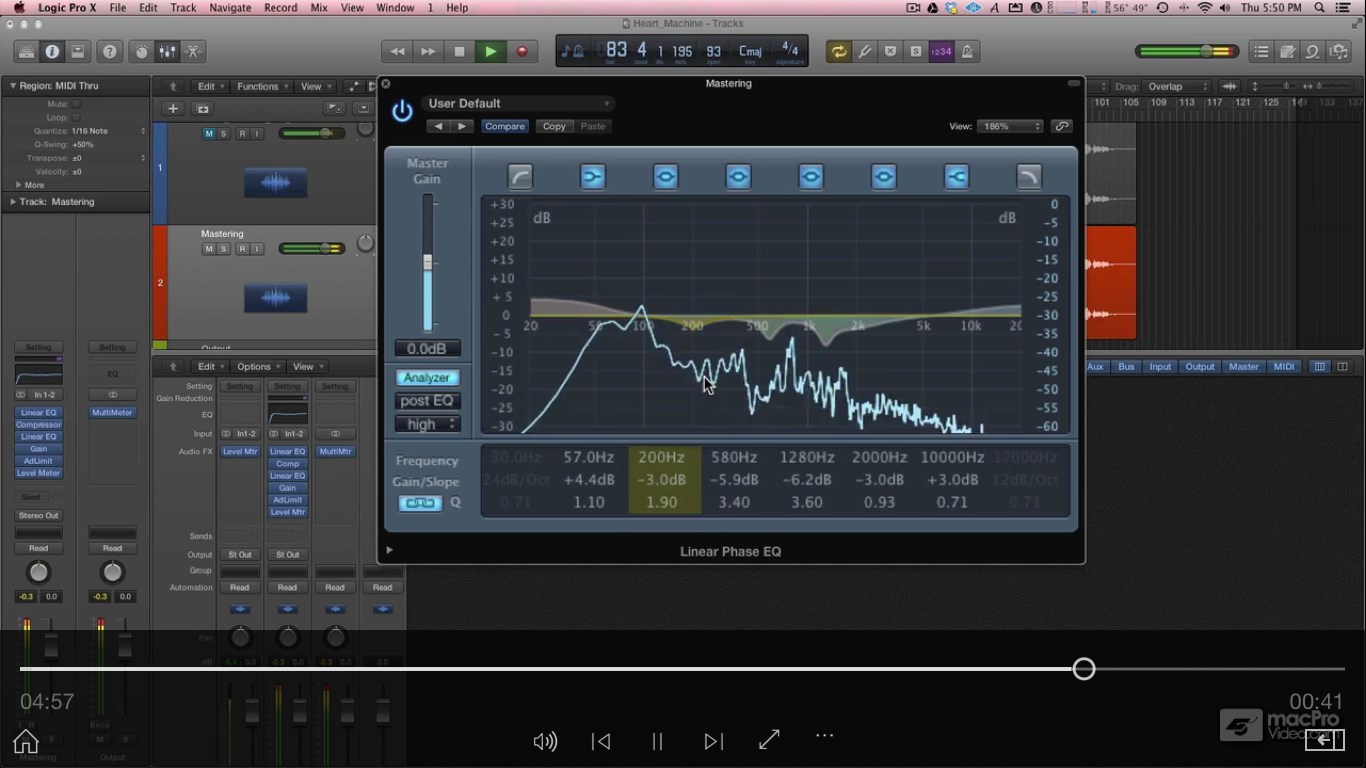Screen dimensions: 1366x768
Task: Open the Track menu in menu bar
Action: click(x=183, y=8)
